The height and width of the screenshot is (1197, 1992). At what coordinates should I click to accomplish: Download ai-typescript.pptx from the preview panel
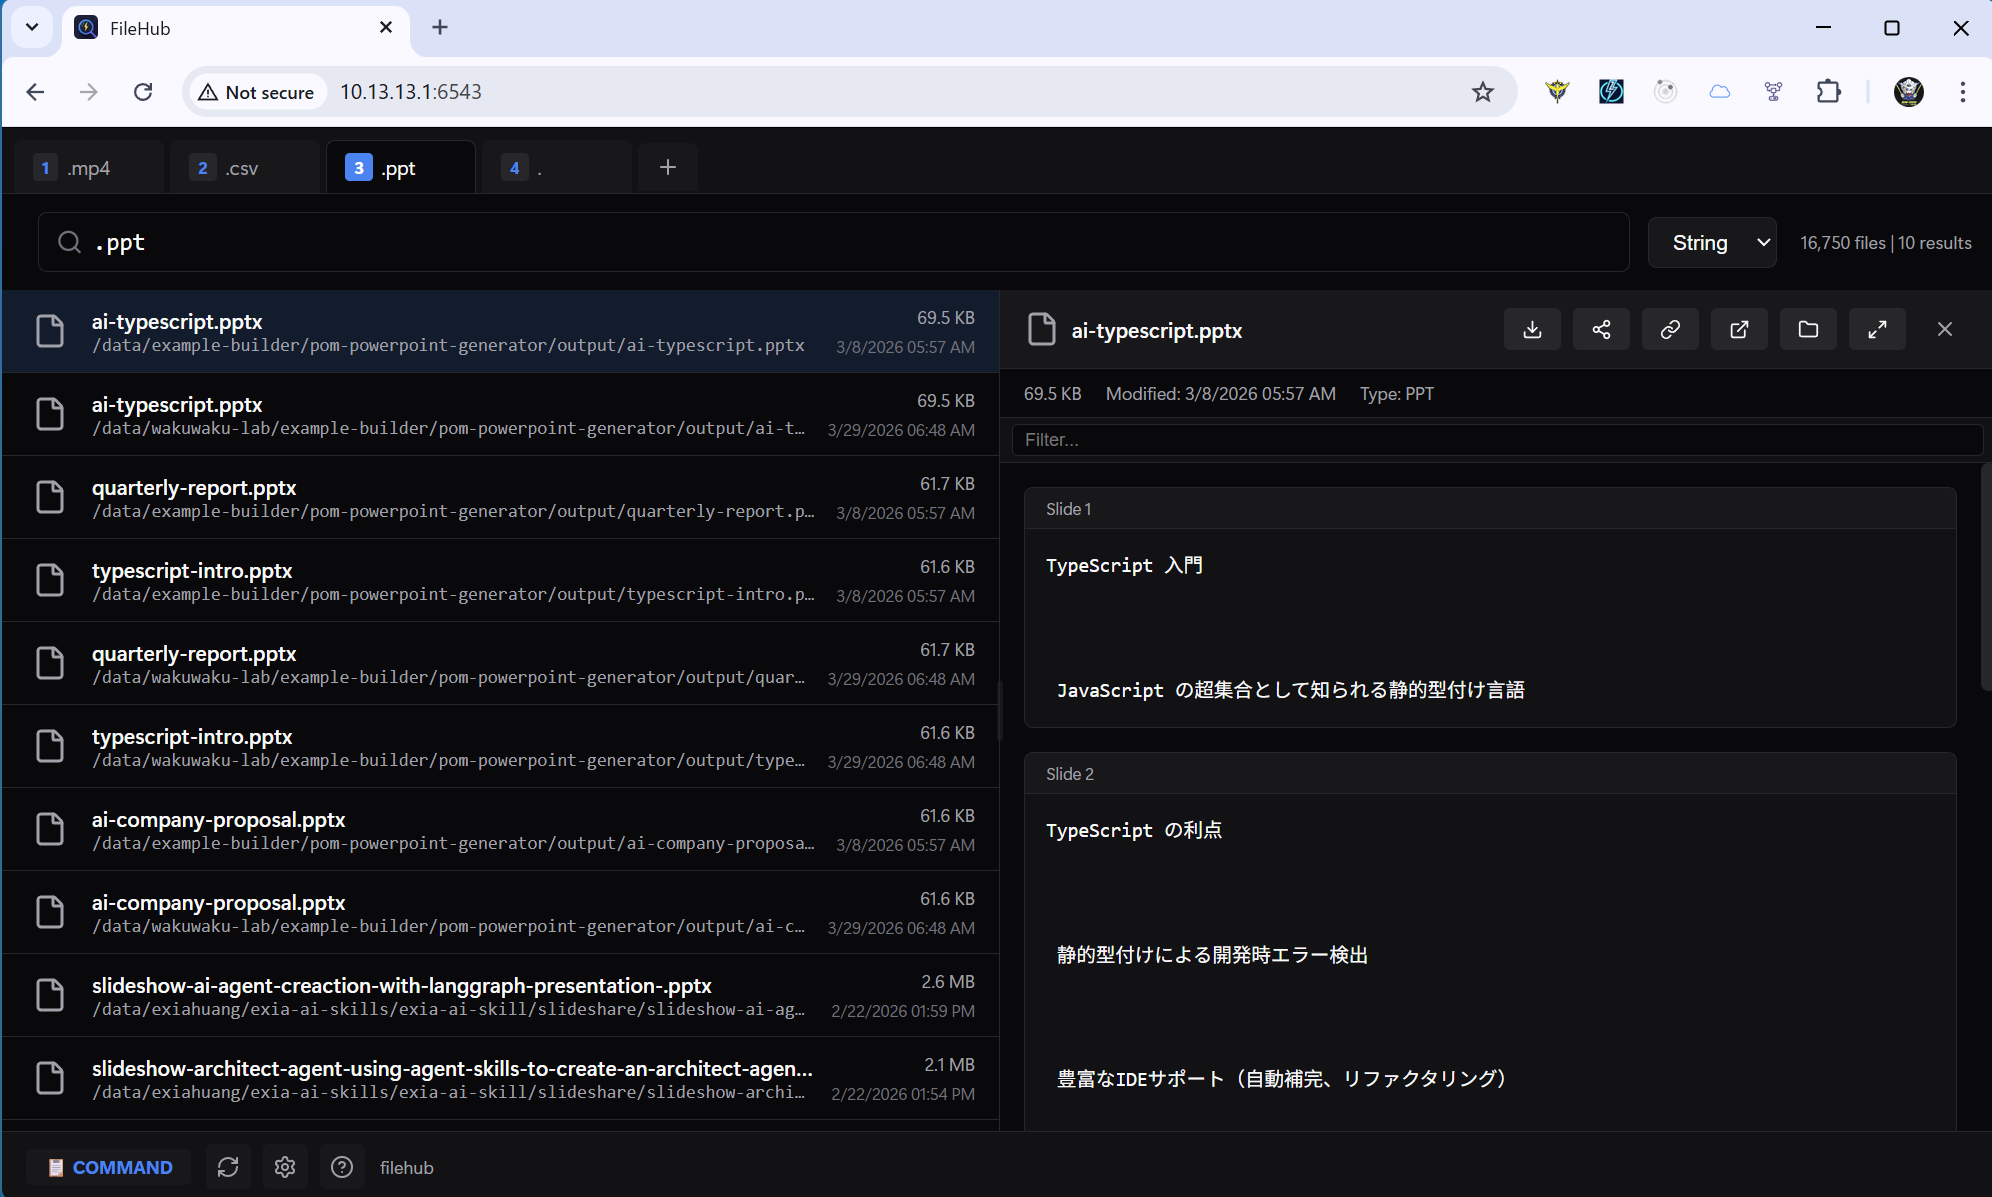[1532, 329]
